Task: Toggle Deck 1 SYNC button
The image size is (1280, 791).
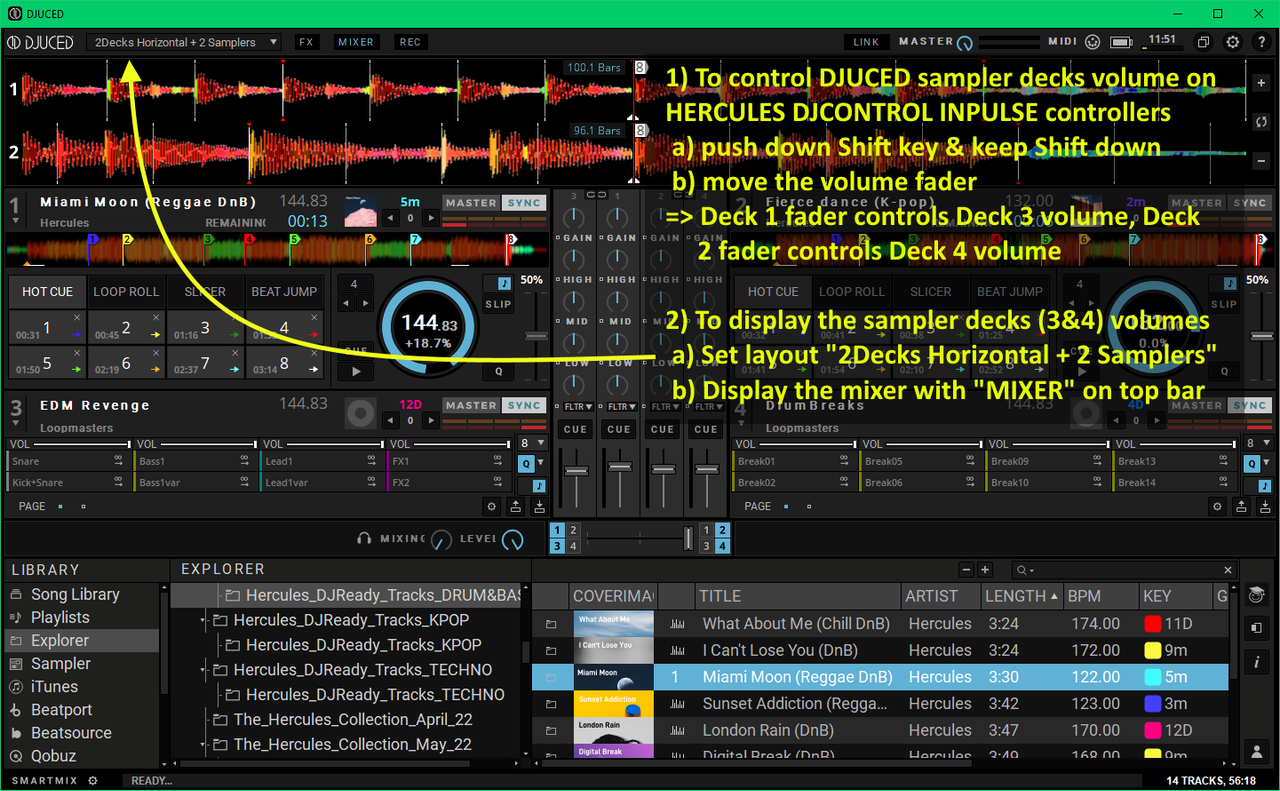Action: pos(524,203)
